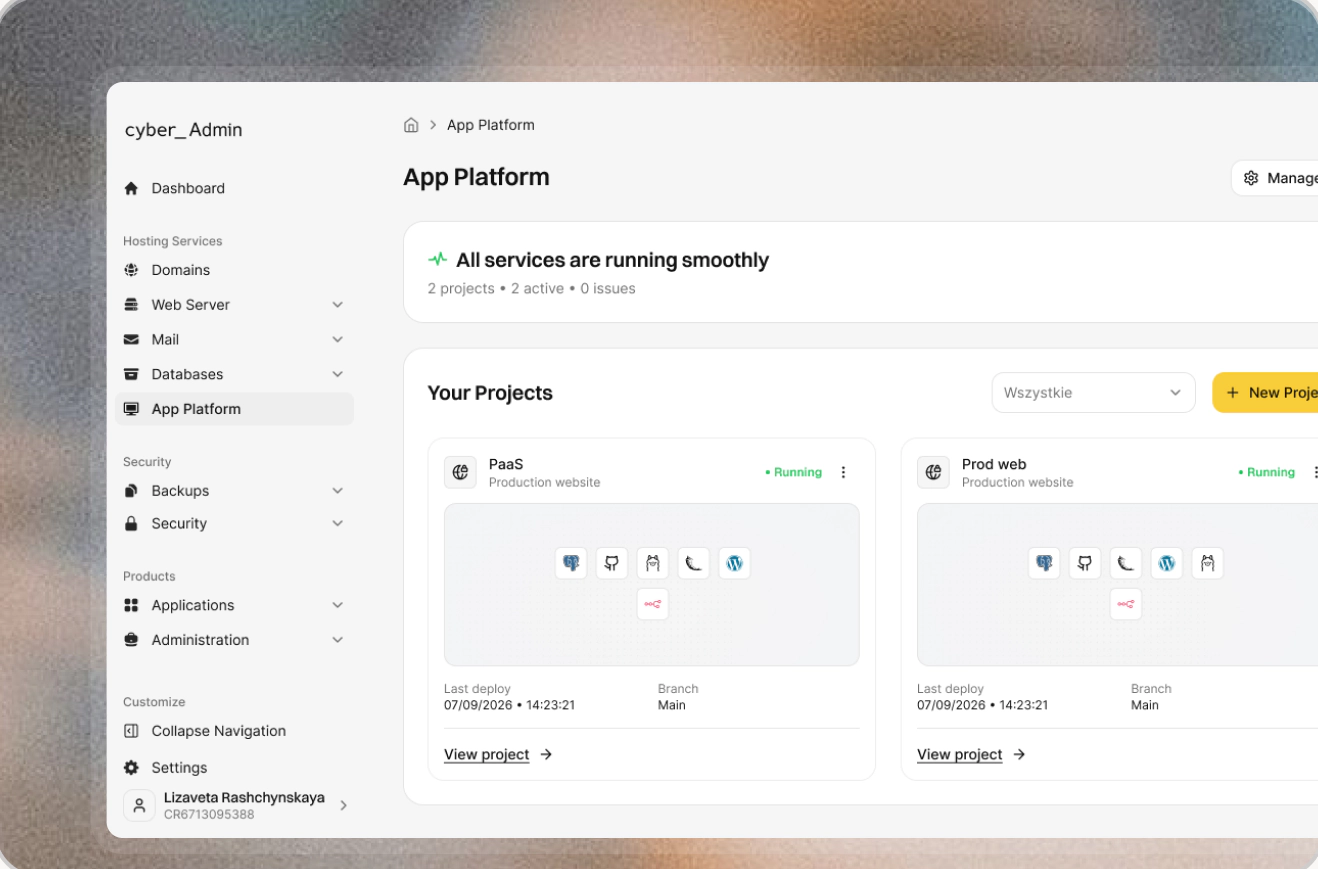Select App Platform in the sidebar
This screenshot has width=1318, height=869.
click(x=234, y=409)
